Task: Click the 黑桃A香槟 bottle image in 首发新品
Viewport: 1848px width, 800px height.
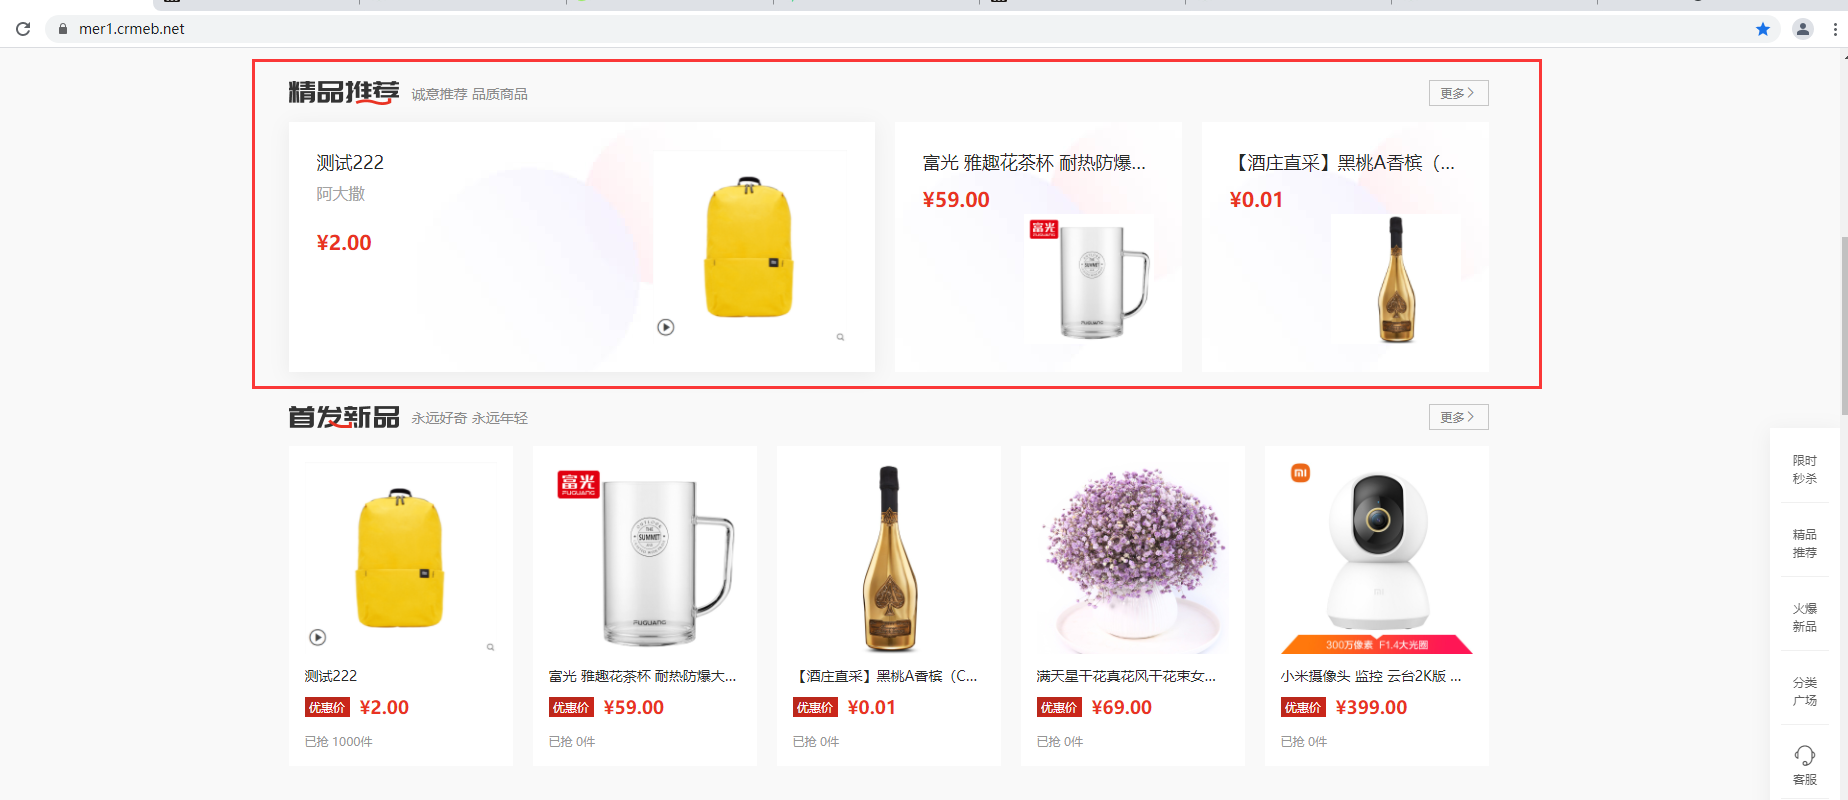Action: [889, 557]
